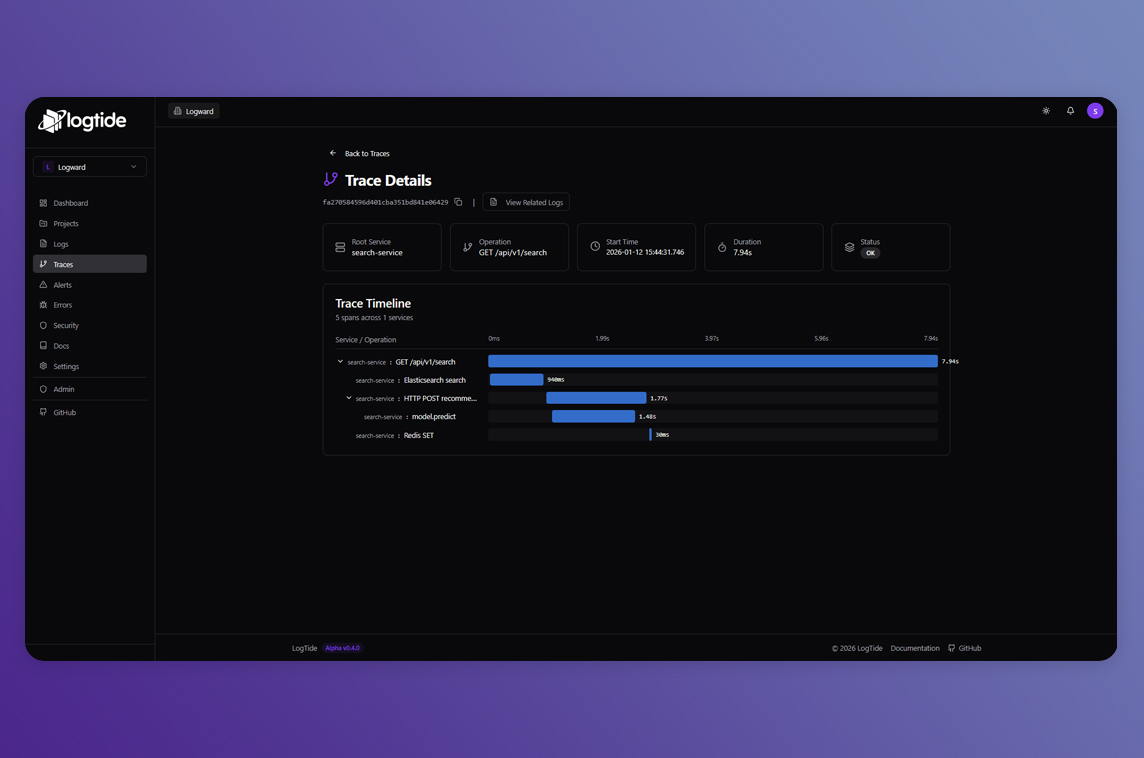Open the notifications bell
1144x758 pixels.
(1070, 111)
